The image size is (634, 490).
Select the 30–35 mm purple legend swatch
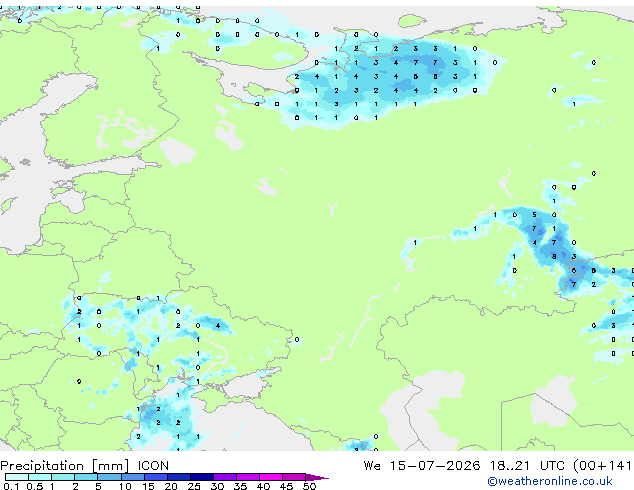[224, 477]
